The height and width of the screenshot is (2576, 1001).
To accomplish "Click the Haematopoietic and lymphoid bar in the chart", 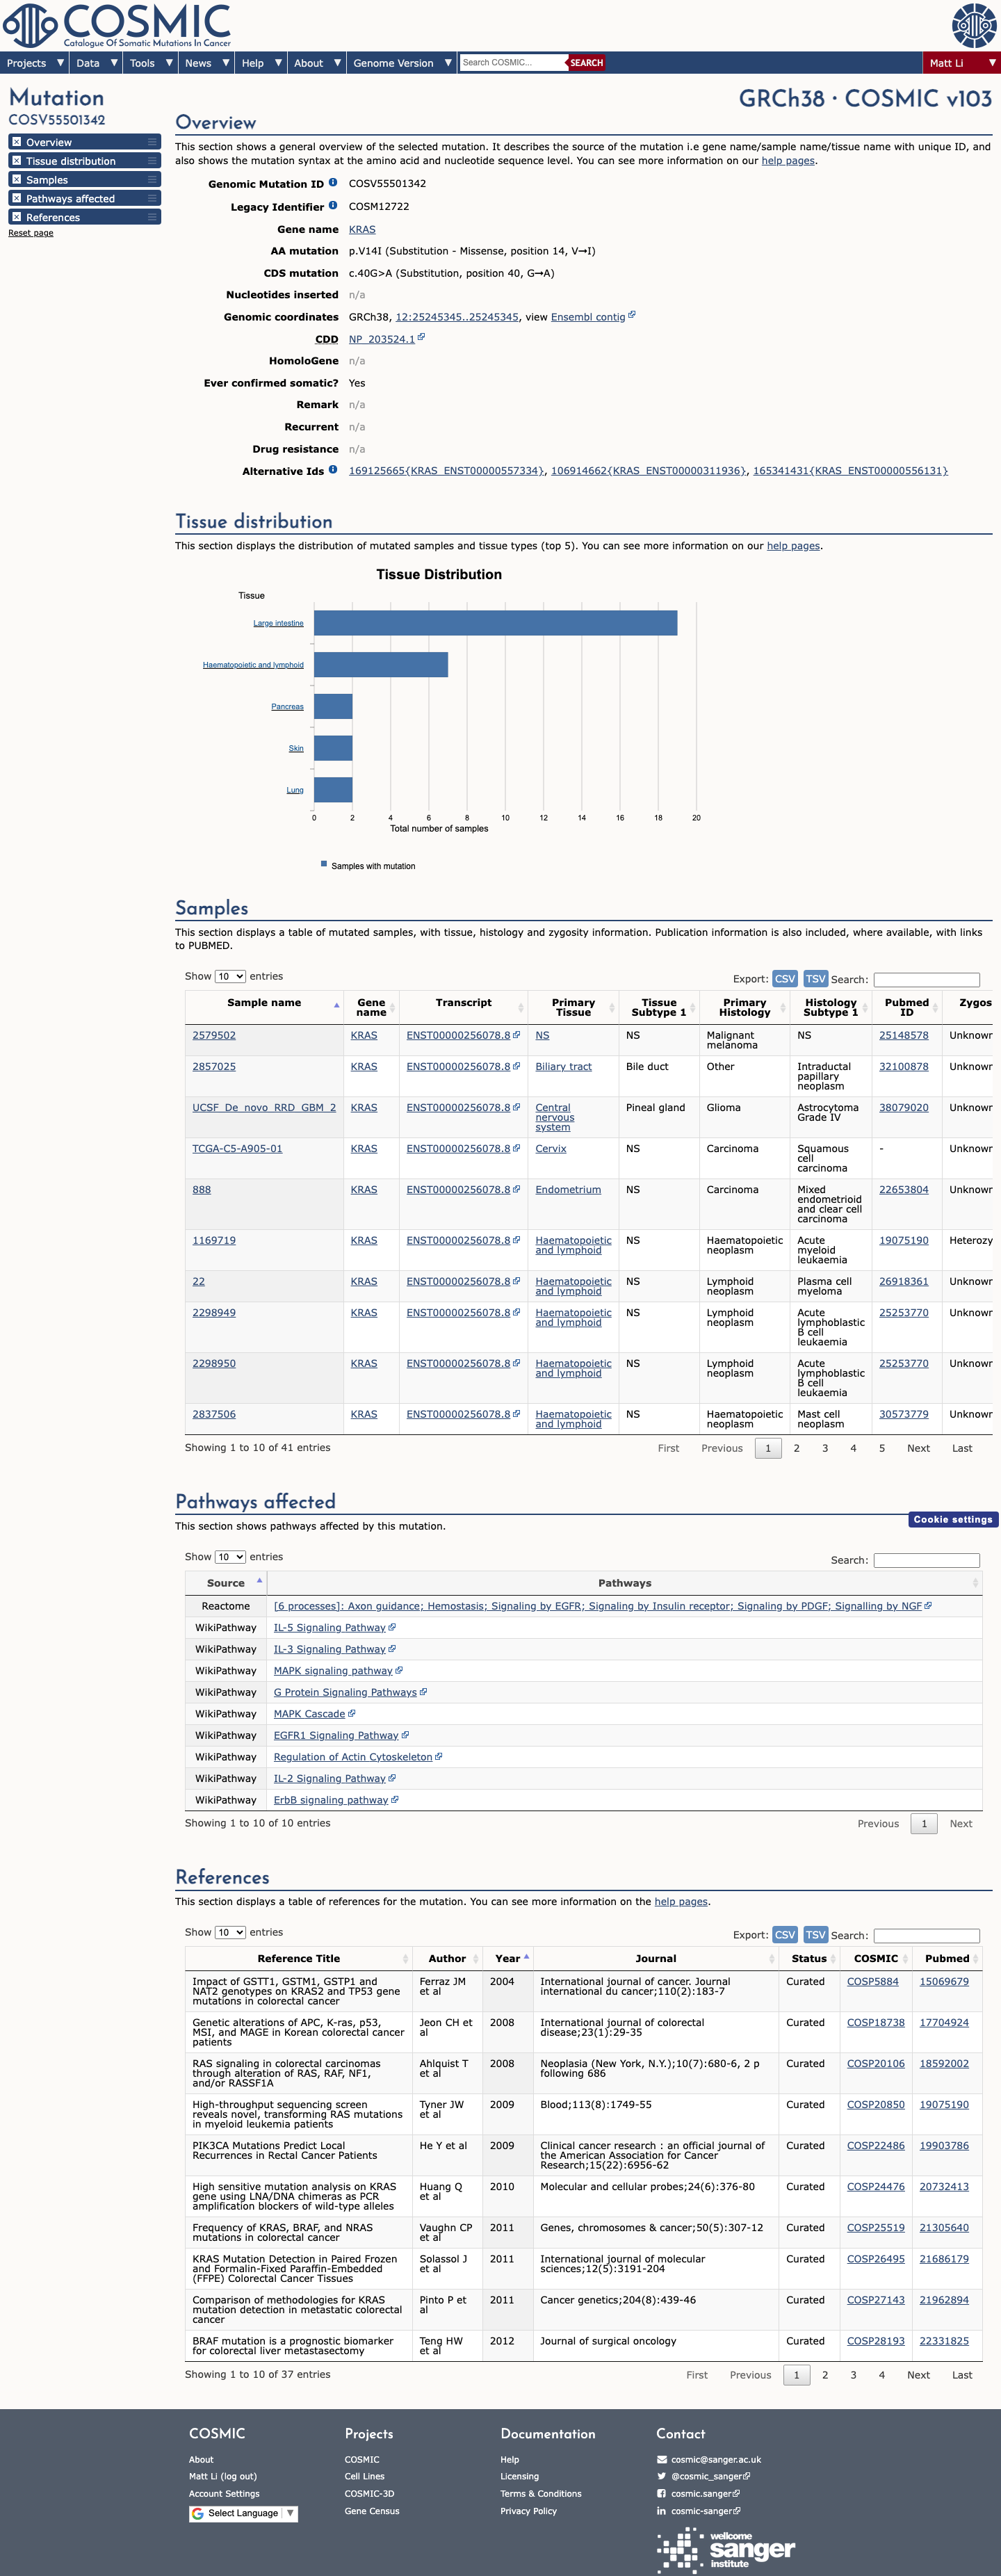I will tap(381, 665).
